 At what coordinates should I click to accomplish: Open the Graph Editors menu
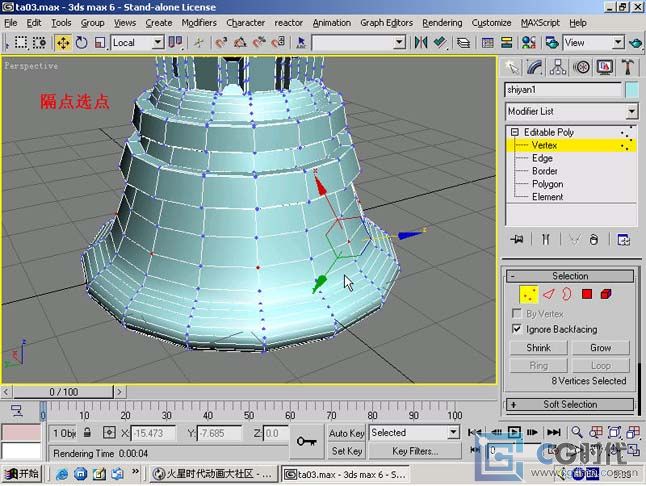[386, 23]
